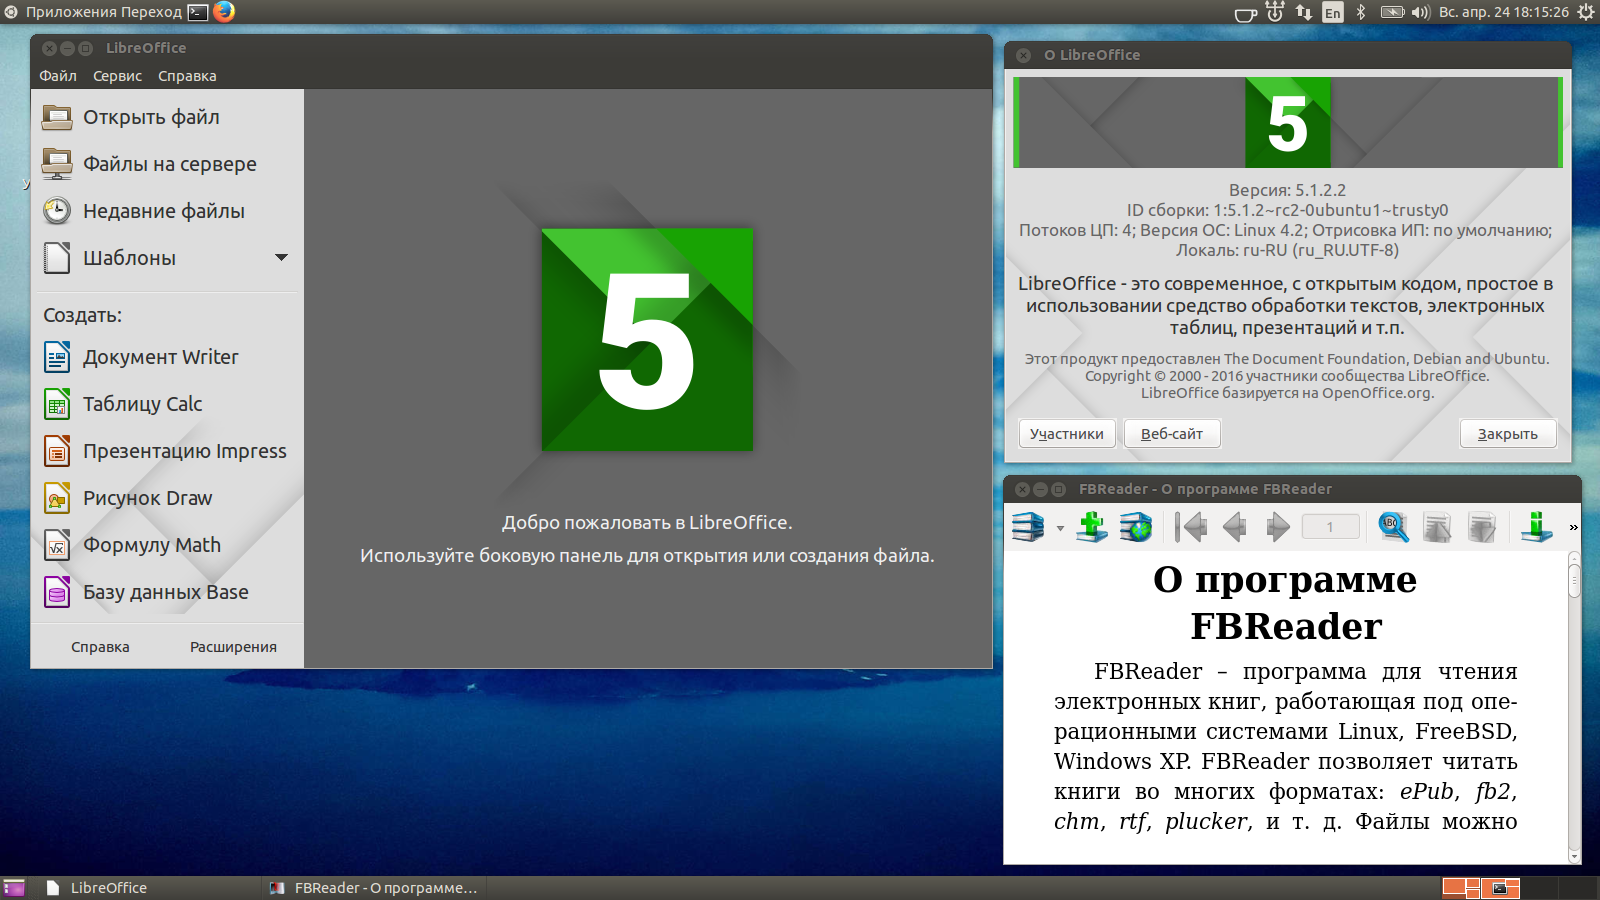The height and width of the screenshot is (900, 1600).
Task: Create a new Документ Writer
Action: click(160, 357)
